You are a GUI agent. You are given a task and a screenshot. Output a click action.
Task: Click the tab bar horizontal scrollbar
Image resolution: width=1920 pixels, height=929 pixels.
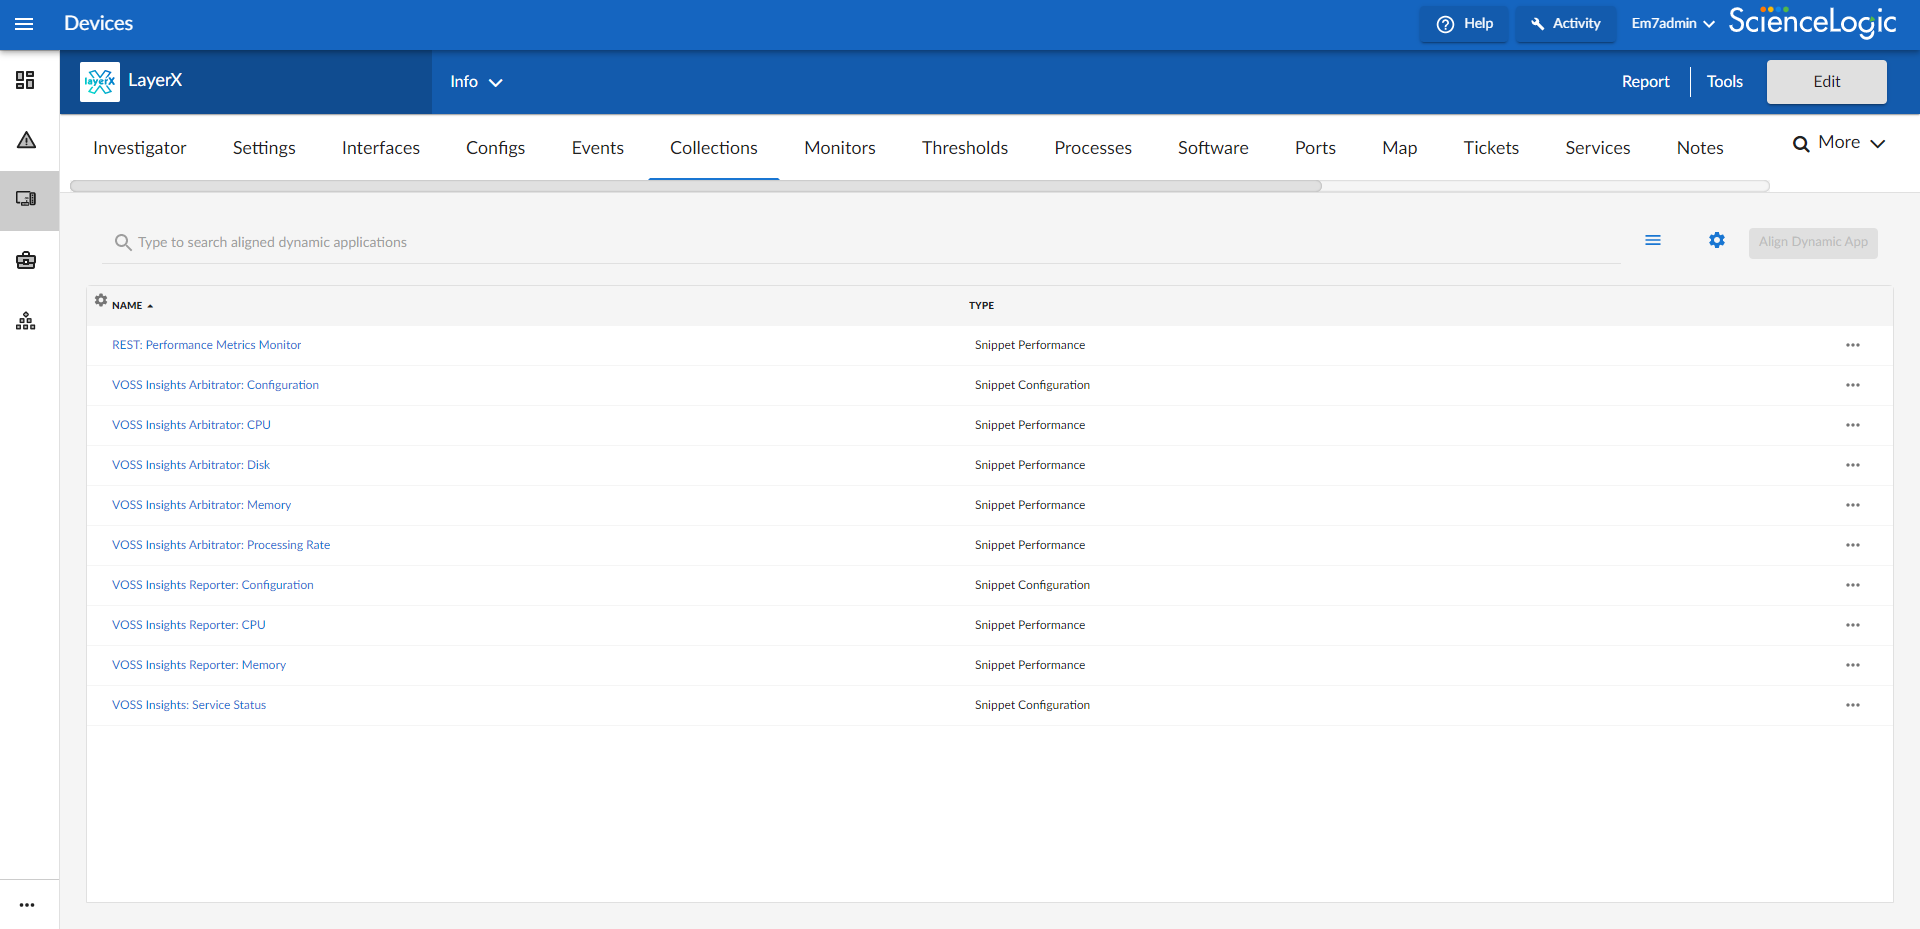point(696,186)
